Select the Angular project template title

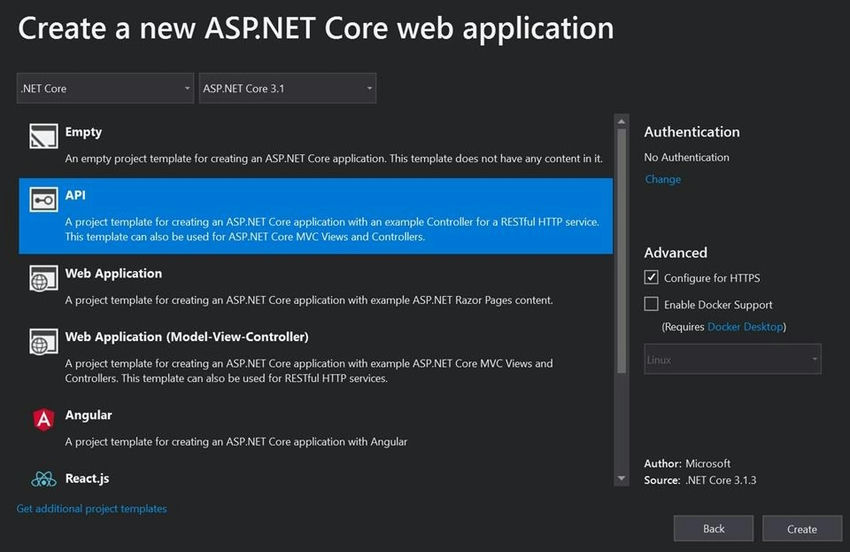[x=88, y=415]
